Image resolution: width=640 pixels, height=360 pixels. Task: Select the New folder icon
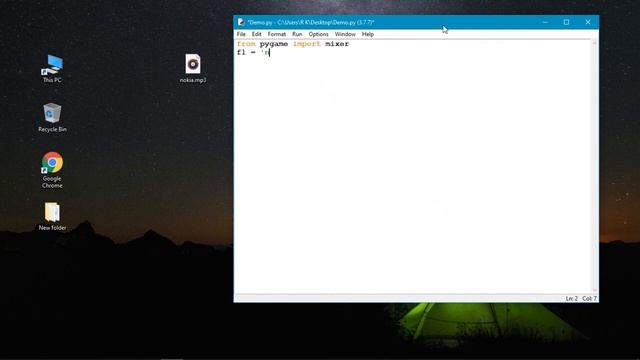pos(52,216)
